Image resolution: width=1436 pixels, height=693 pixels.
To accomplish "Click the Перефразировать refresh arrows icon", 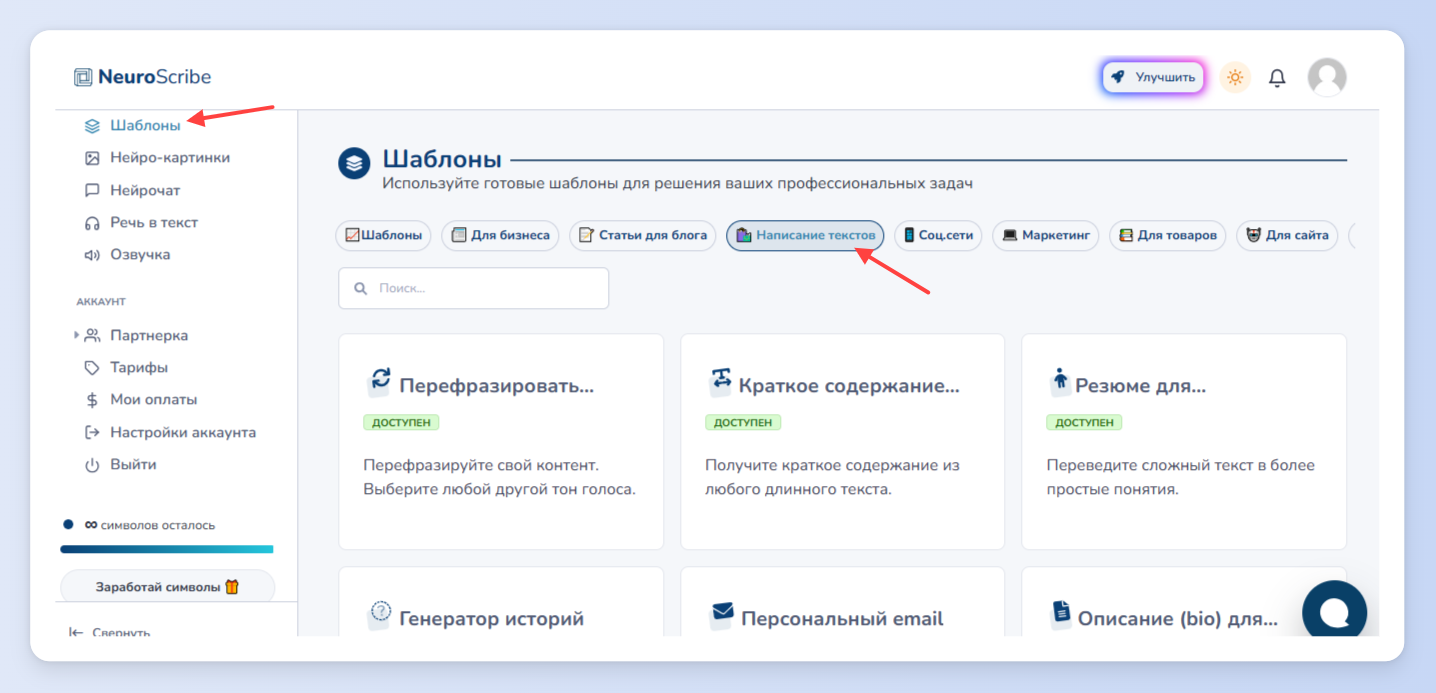I will pos(379,381).
